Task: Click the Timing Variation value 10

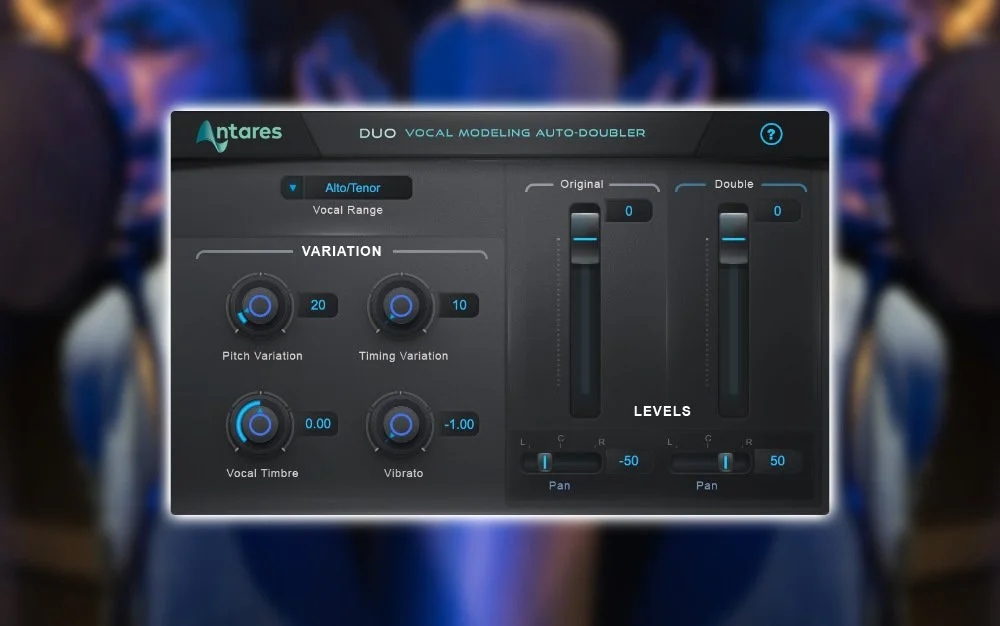Action: [459, 305]
